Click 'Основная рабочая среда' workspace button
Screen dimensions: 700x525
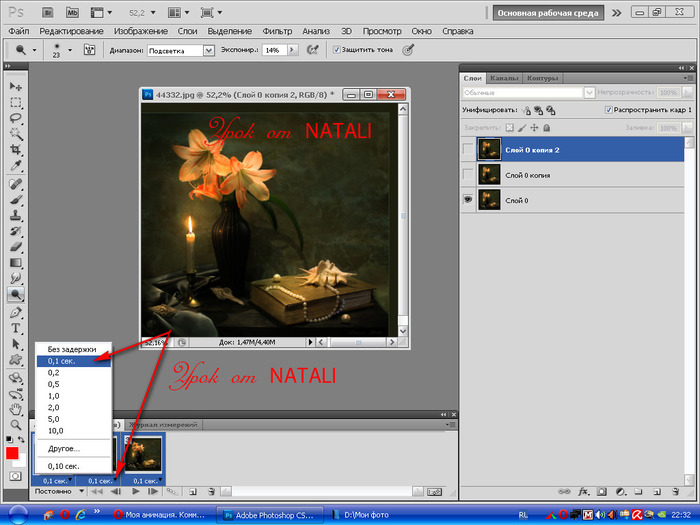click(x=548, y=13)
